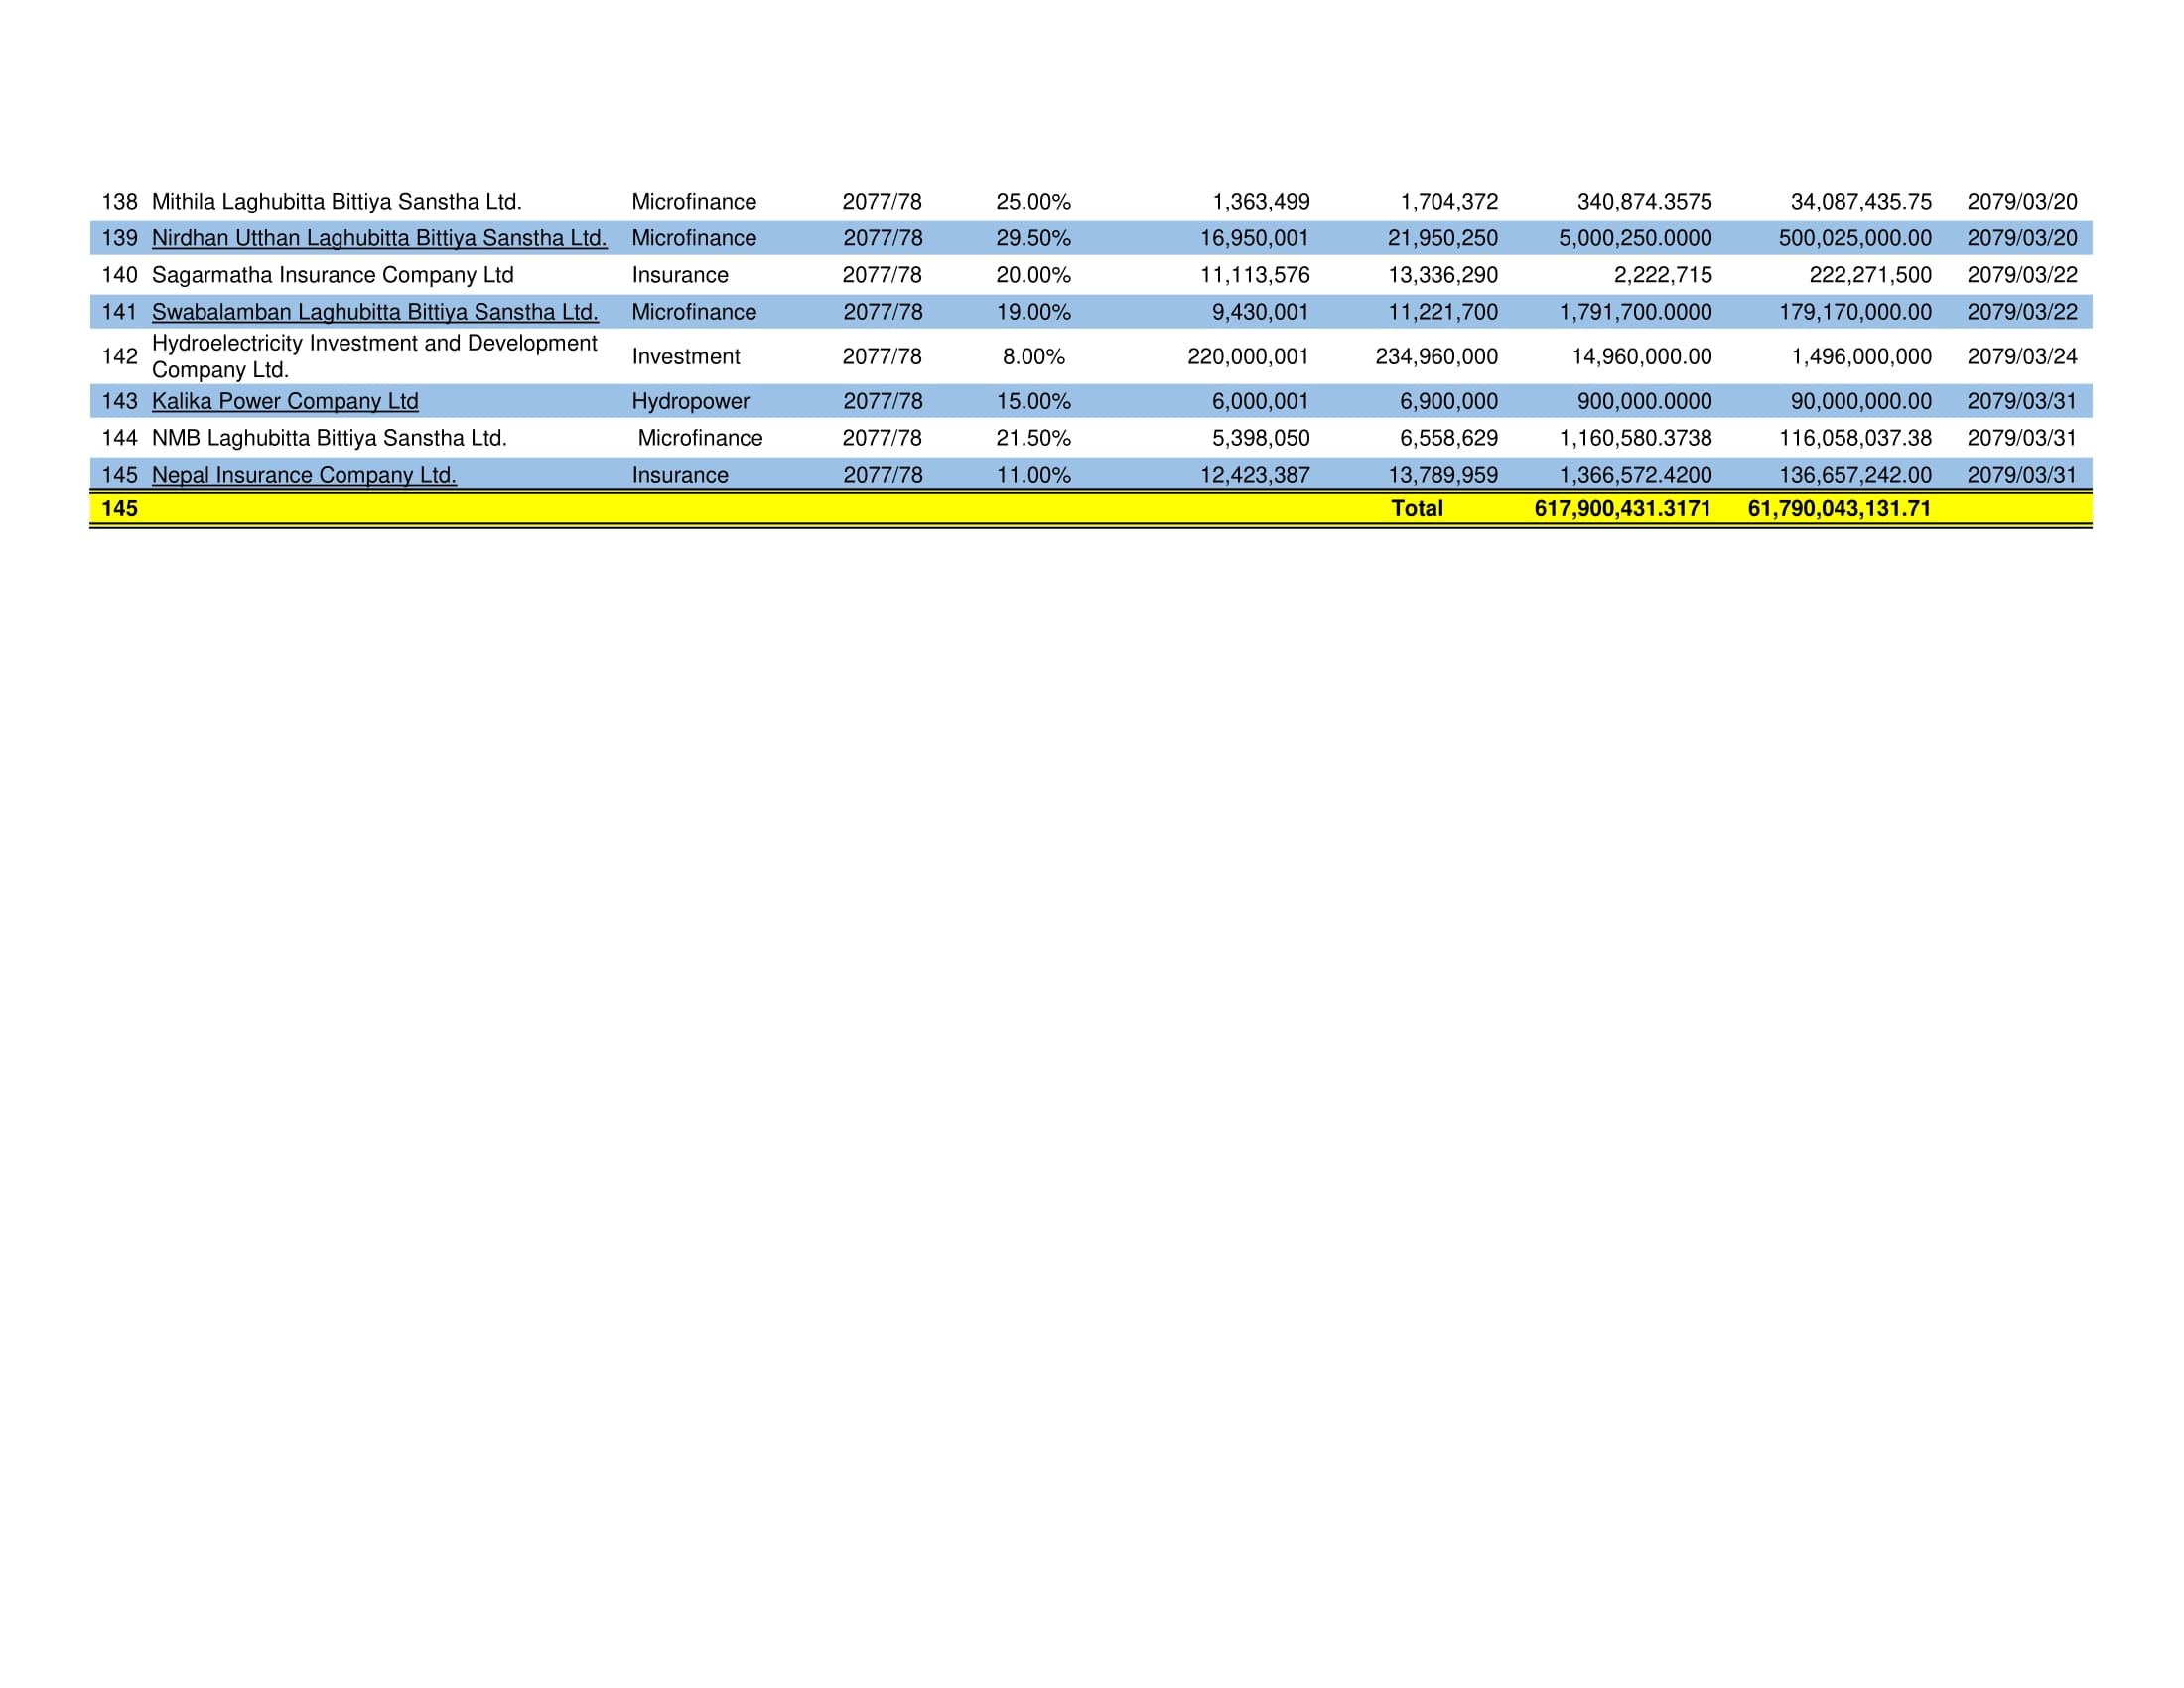Click value 220,000,001 in row 142
The height and width of the screenshot is (1688, 2184).
pyautogui.click(x=1247, y=356)
